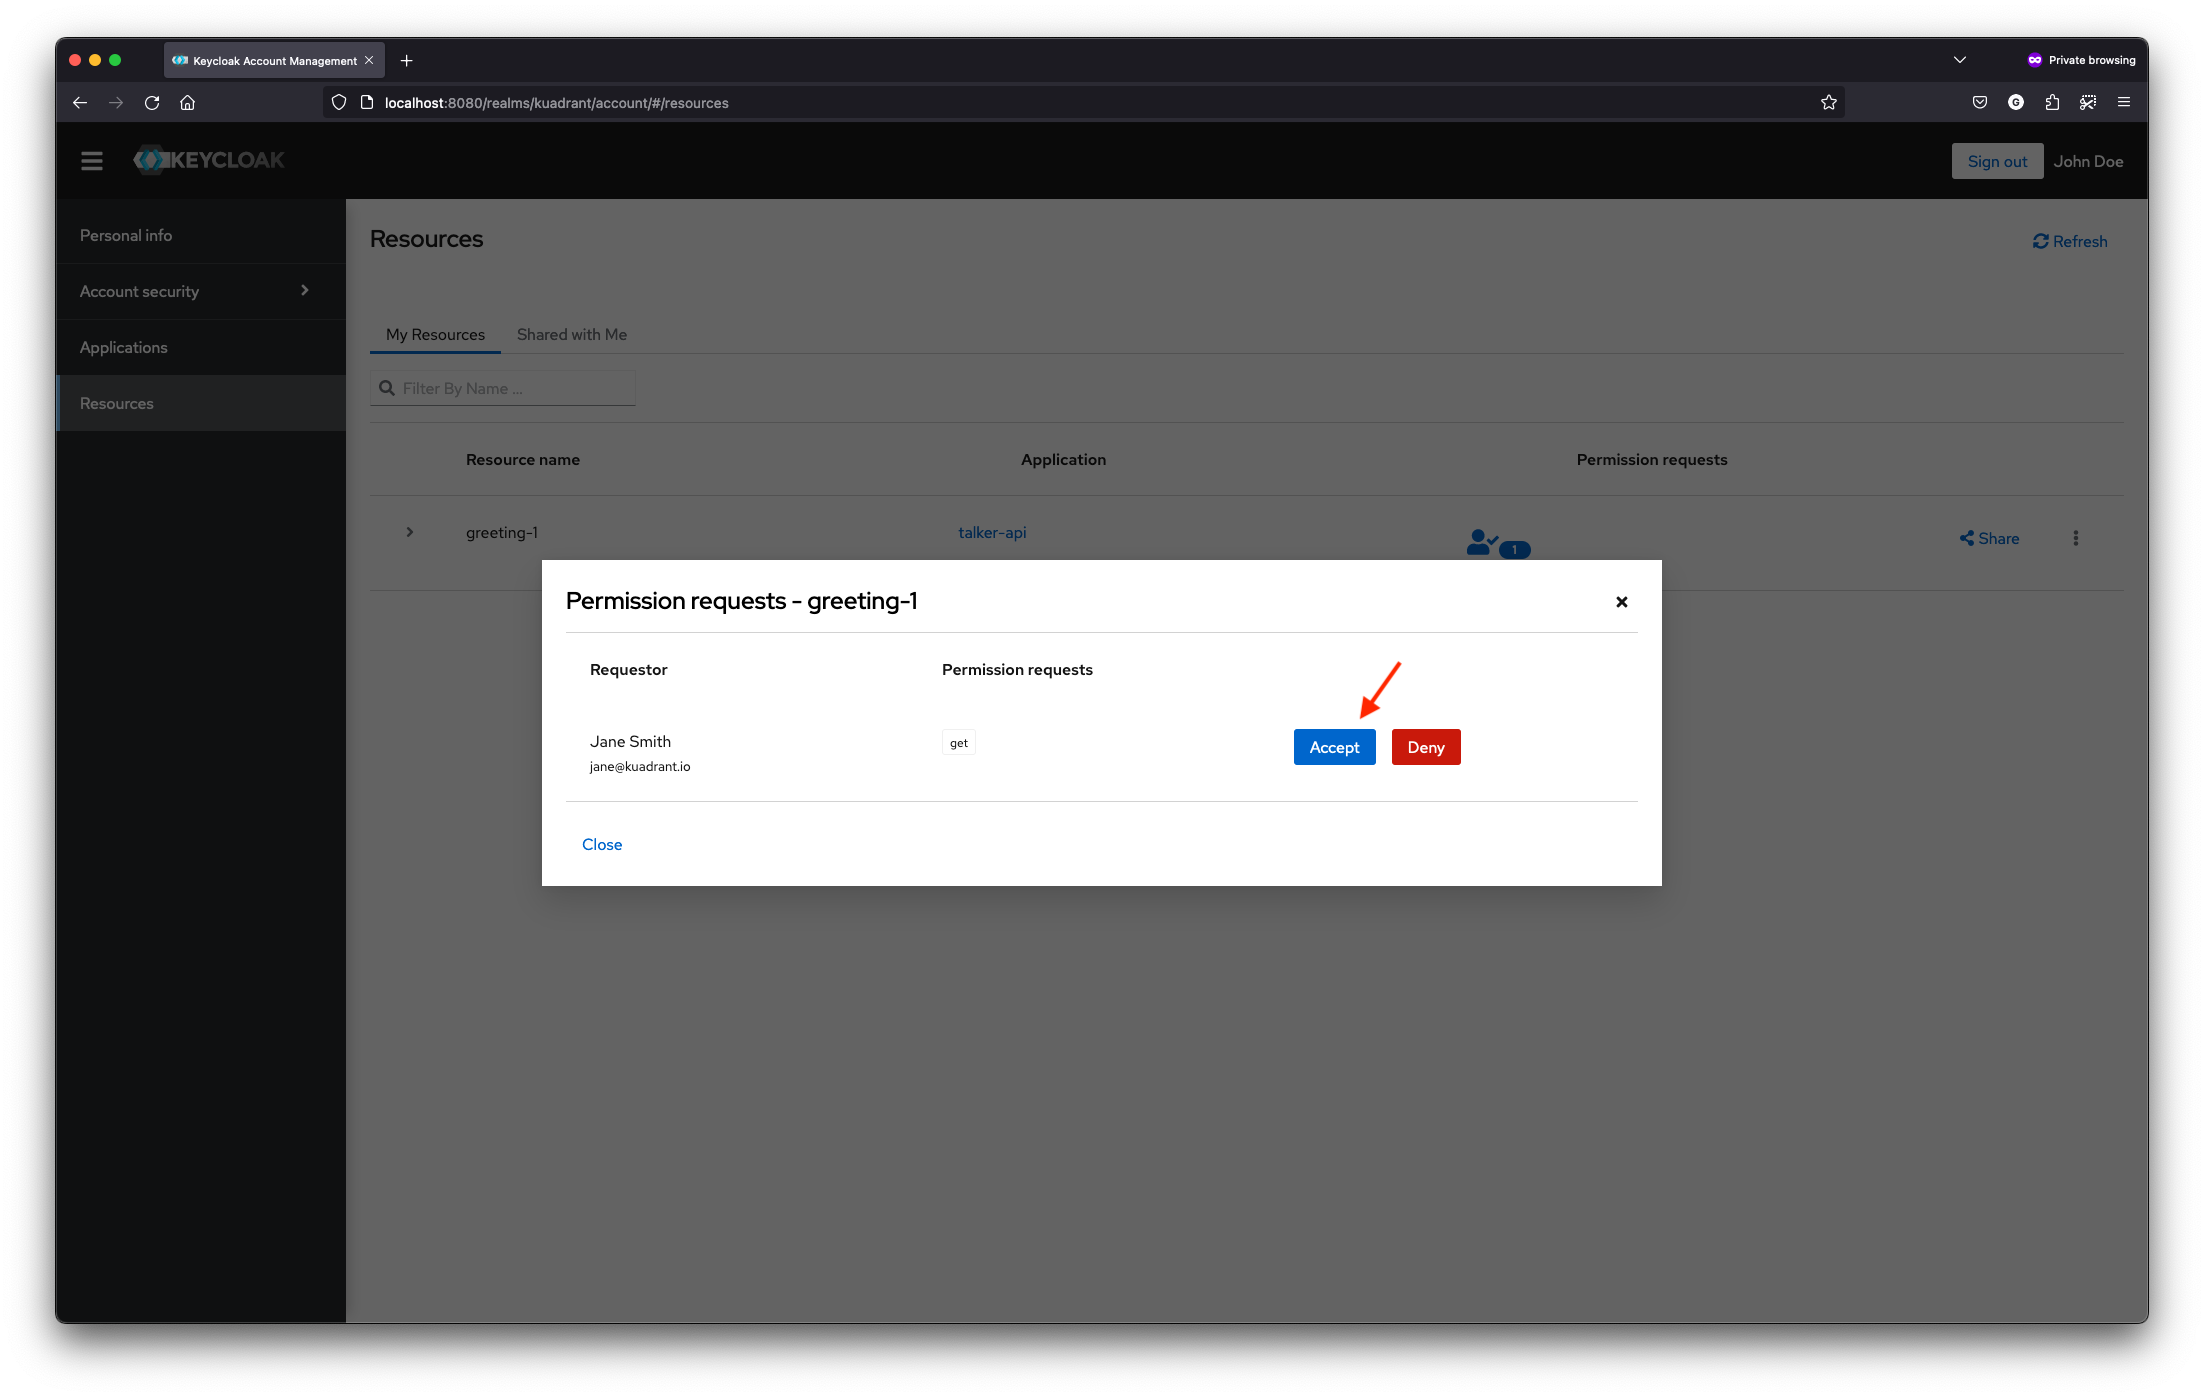Open the kebab menu on greeting-1 row

pos(2076,538)
